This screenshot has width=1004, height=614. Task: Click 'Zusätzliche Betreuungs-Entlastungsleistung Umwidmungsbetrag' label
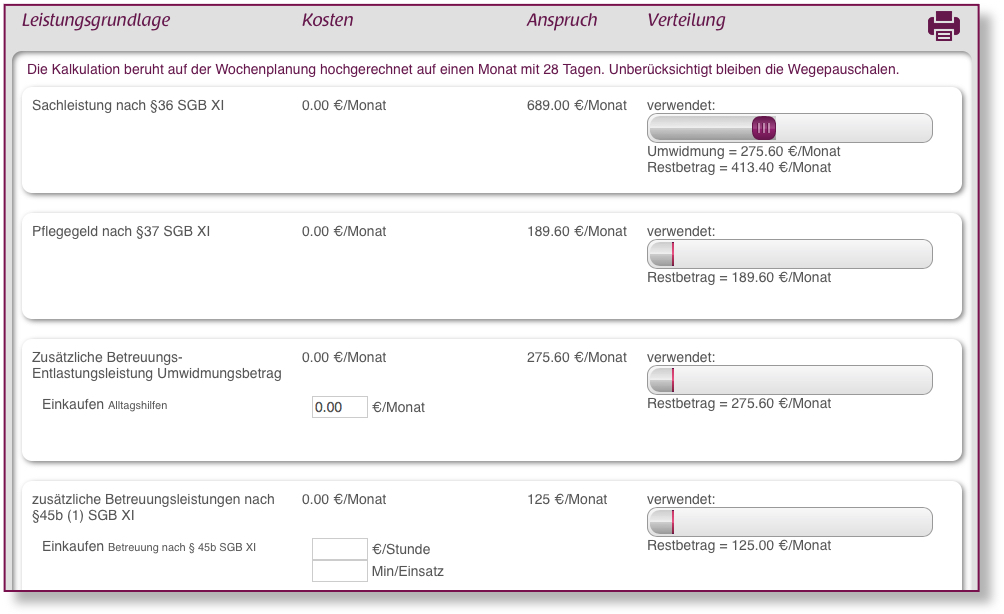(157, 366)
